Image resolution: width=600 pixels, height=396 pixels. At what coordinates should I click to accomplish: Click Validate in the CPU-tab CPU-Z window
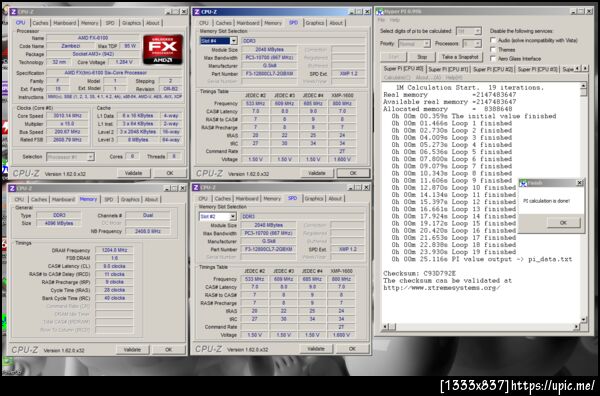click(133, 173)
